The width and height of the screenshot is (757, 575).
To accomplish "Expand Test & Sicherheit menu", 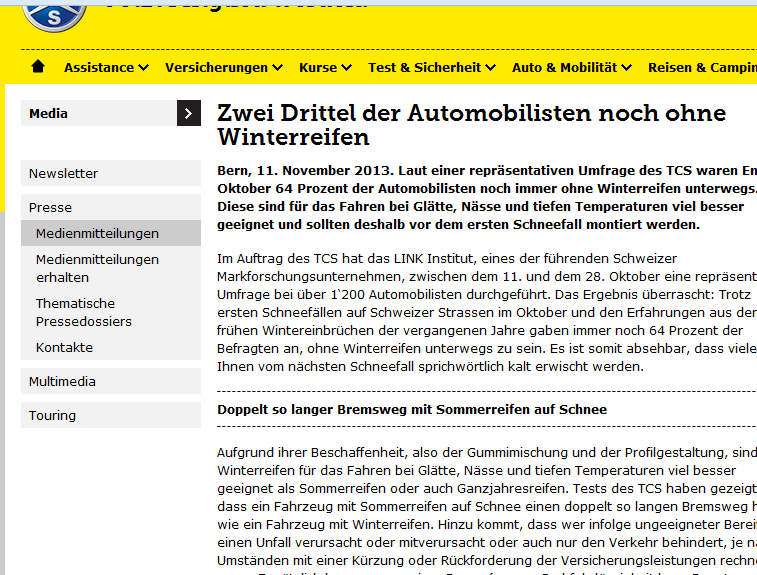I will 432,68.
